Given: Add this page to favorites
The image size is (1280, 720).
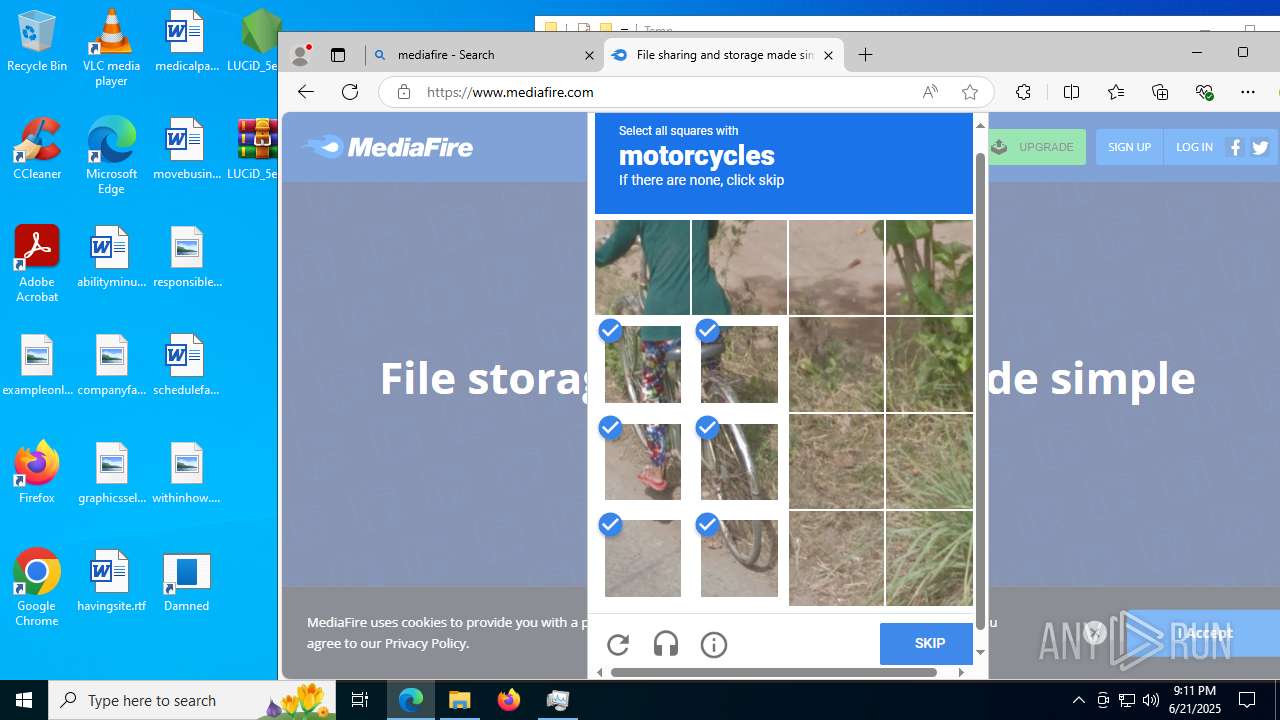Looking at the screenshot, I should pos(970,92).
